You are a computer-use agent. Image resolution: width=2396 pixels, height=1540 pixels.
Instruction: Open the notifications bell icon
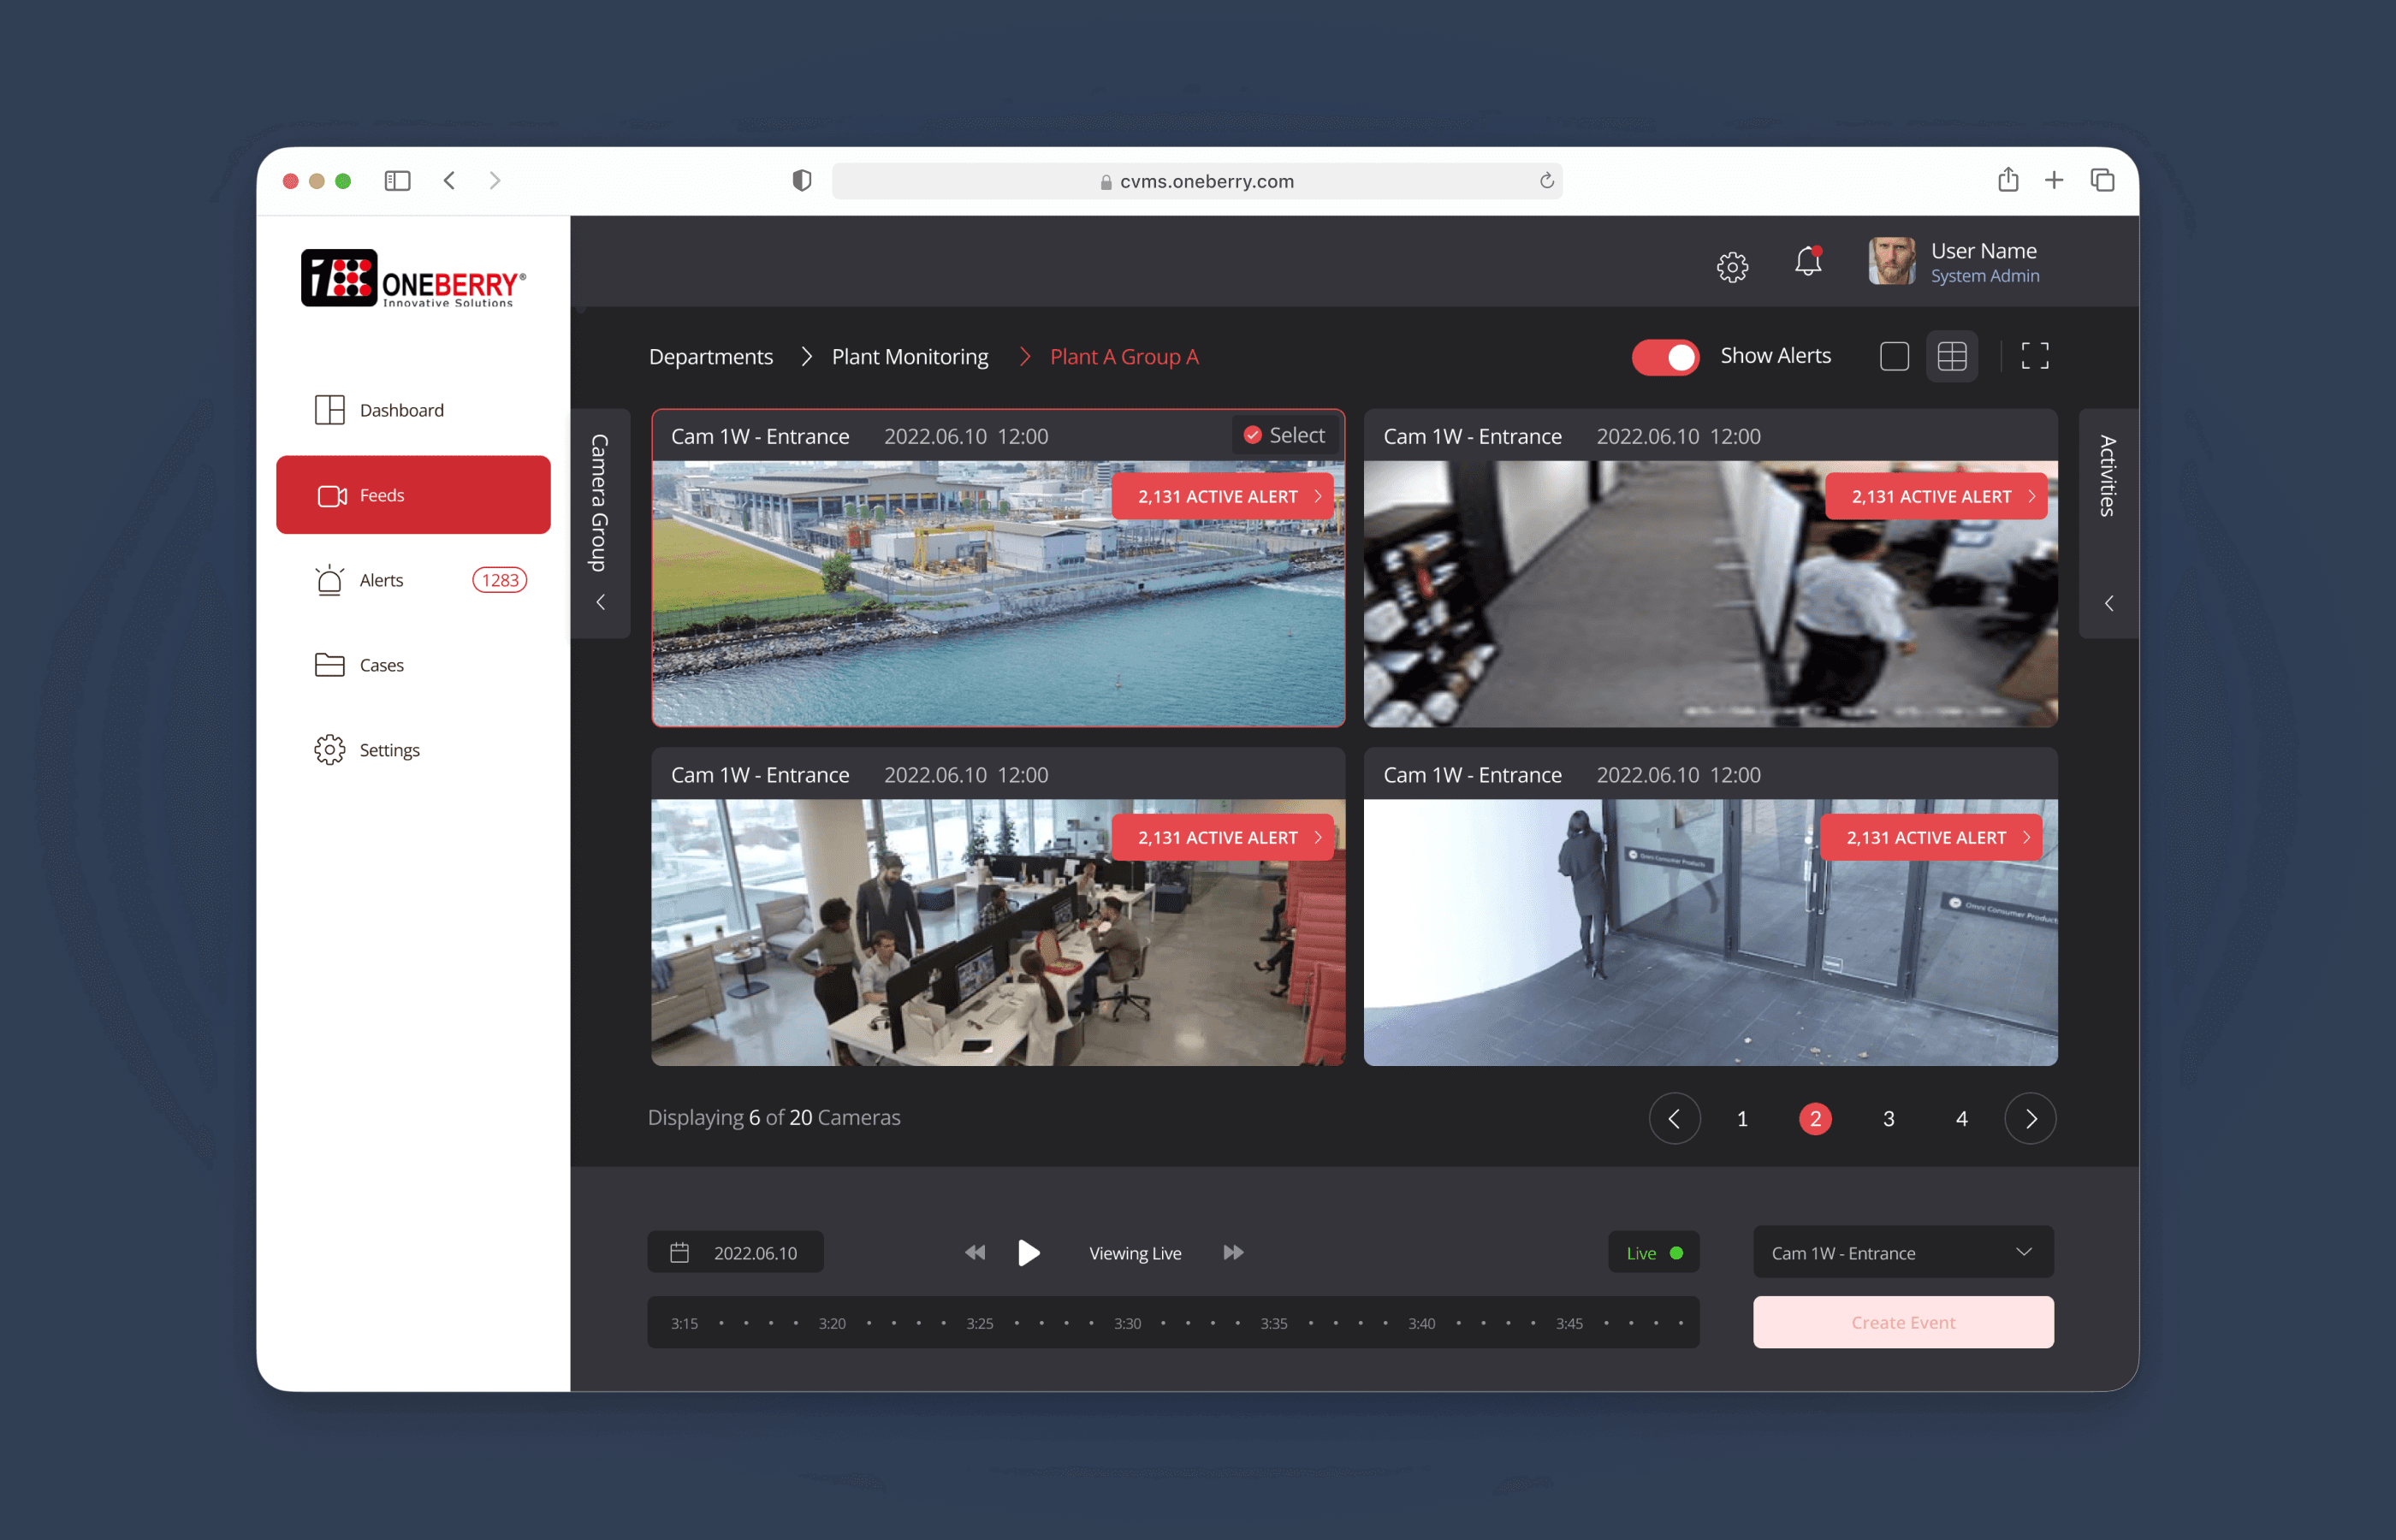(x=1808, y=262)
